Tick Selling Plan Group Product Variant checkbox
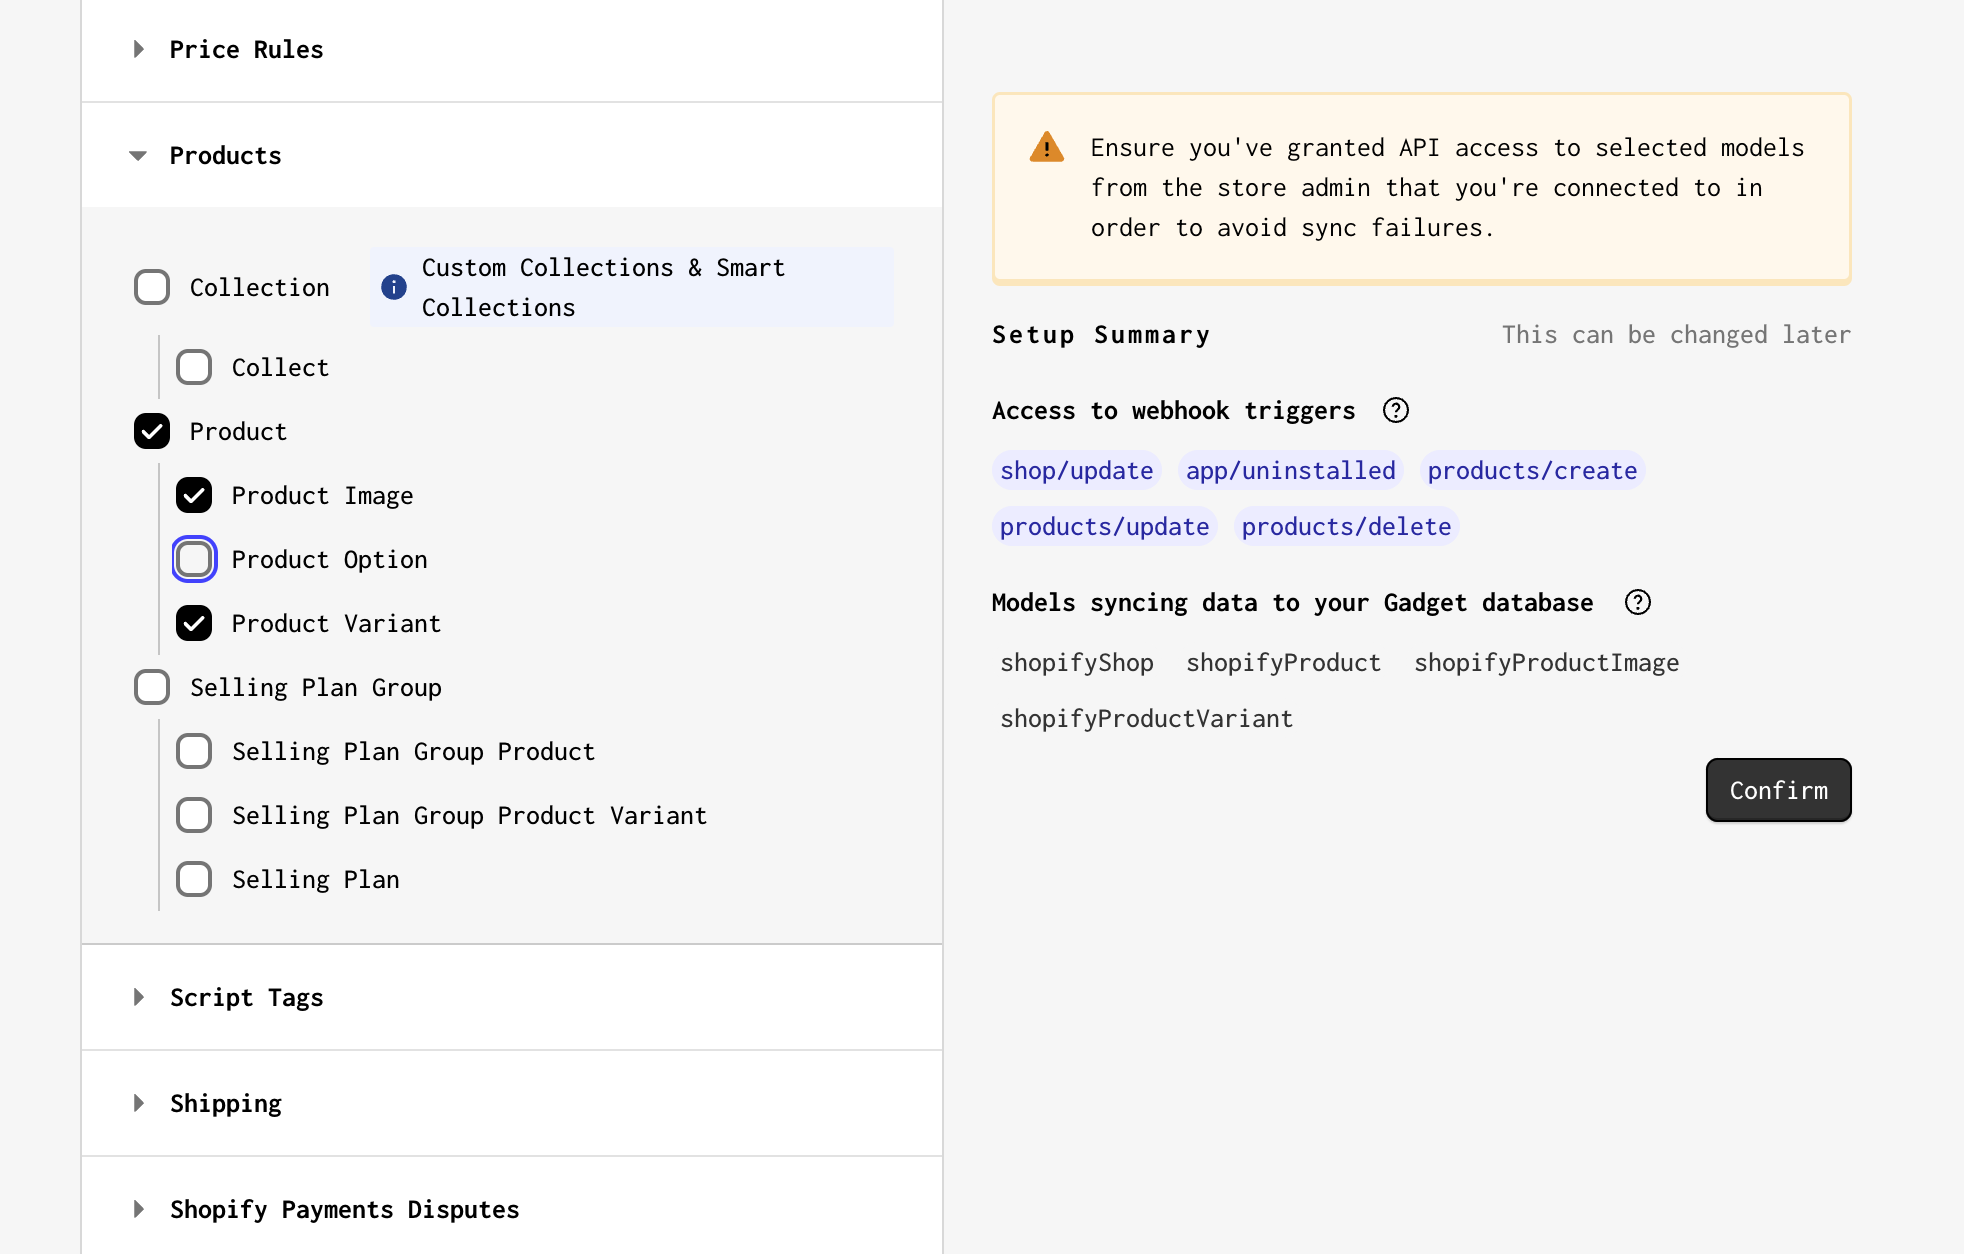Screen dimensions: 1964x1254 [194, 815]
